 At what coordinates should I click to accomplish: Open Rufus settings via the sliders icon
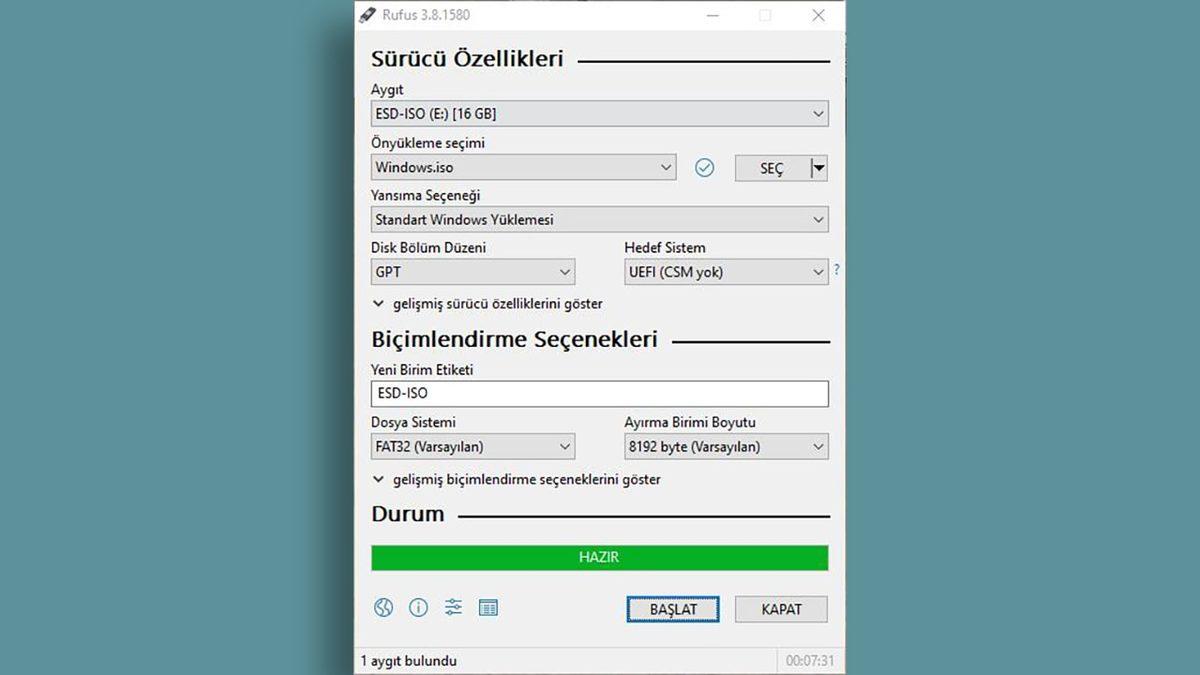point(453,607)
